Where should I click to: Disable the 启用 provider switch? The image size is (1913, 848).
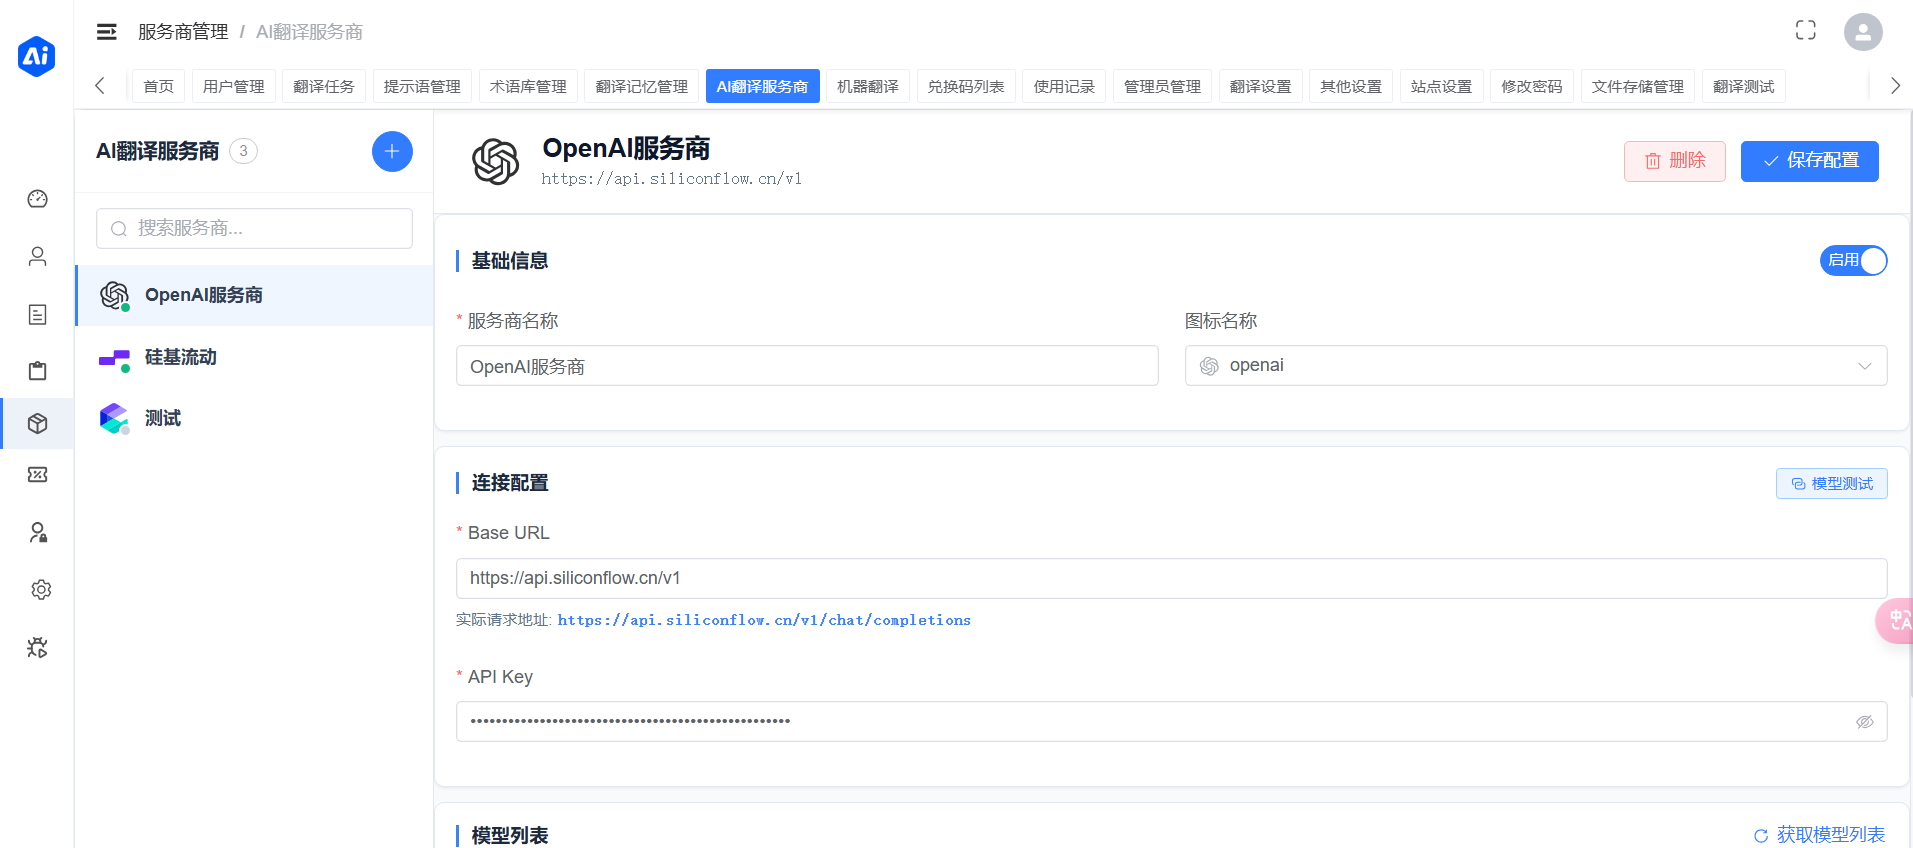(1853, 261)
